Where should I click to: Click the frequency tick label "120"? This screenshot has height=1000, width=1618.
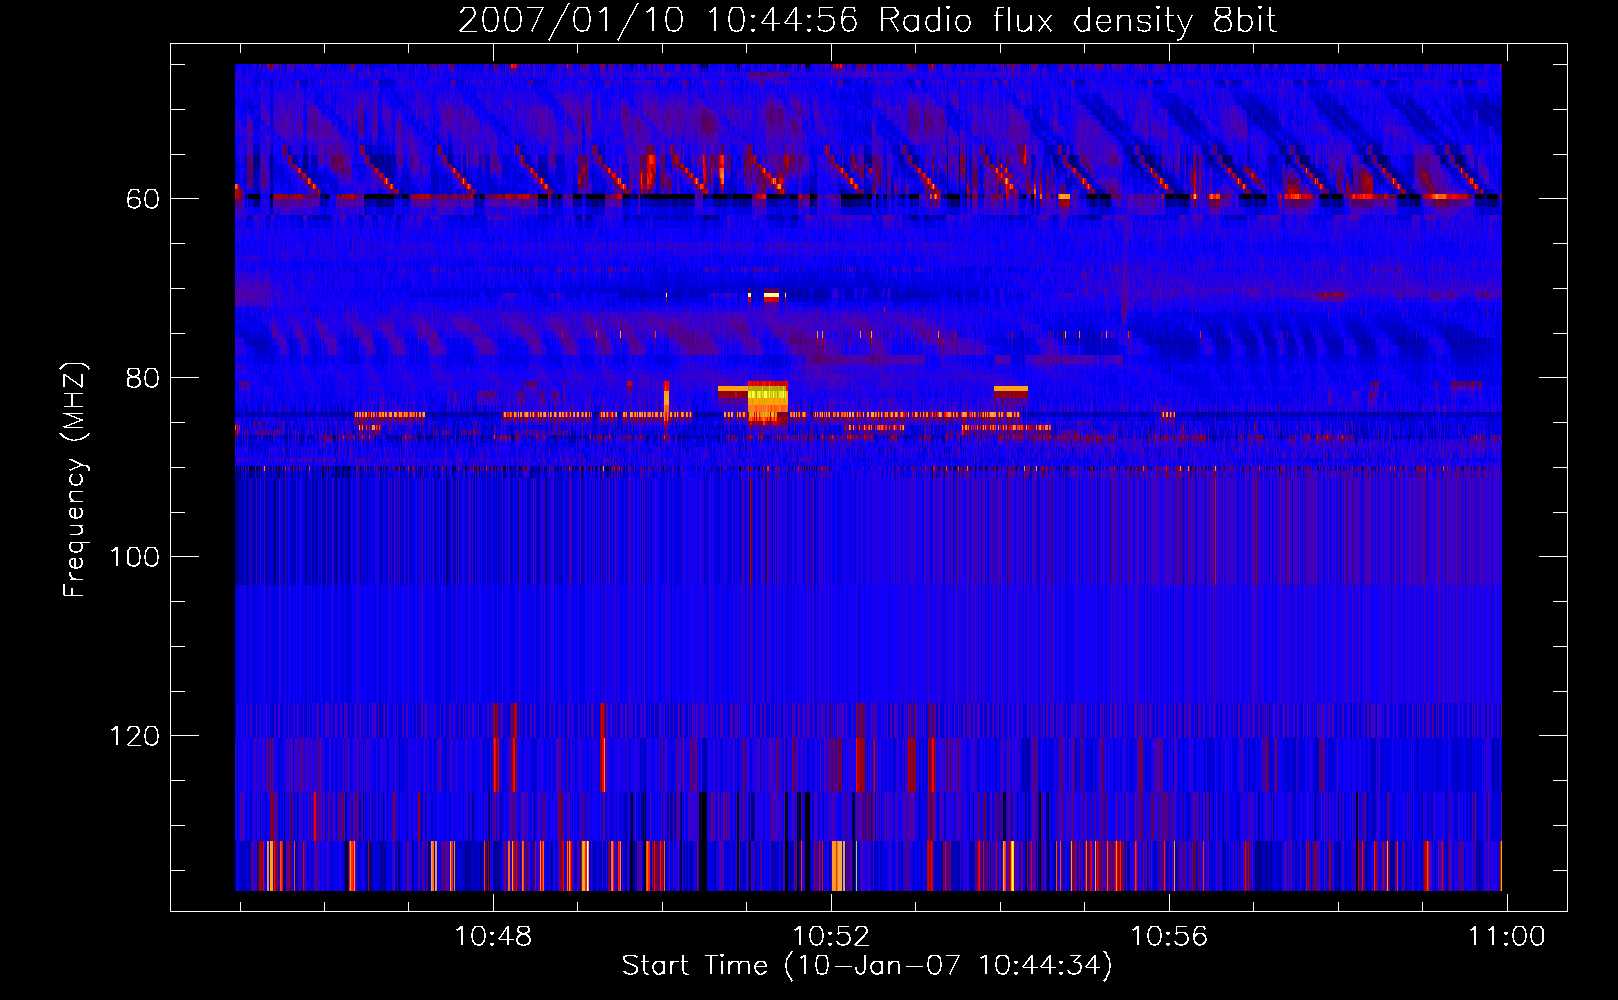pos(134,736)
